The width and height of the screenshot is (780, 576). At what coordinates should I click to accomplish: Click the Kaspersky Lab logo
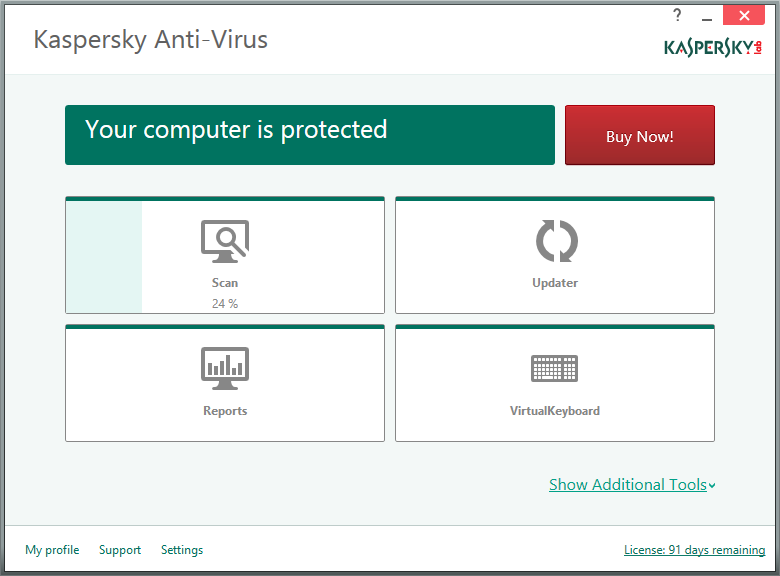713,48
